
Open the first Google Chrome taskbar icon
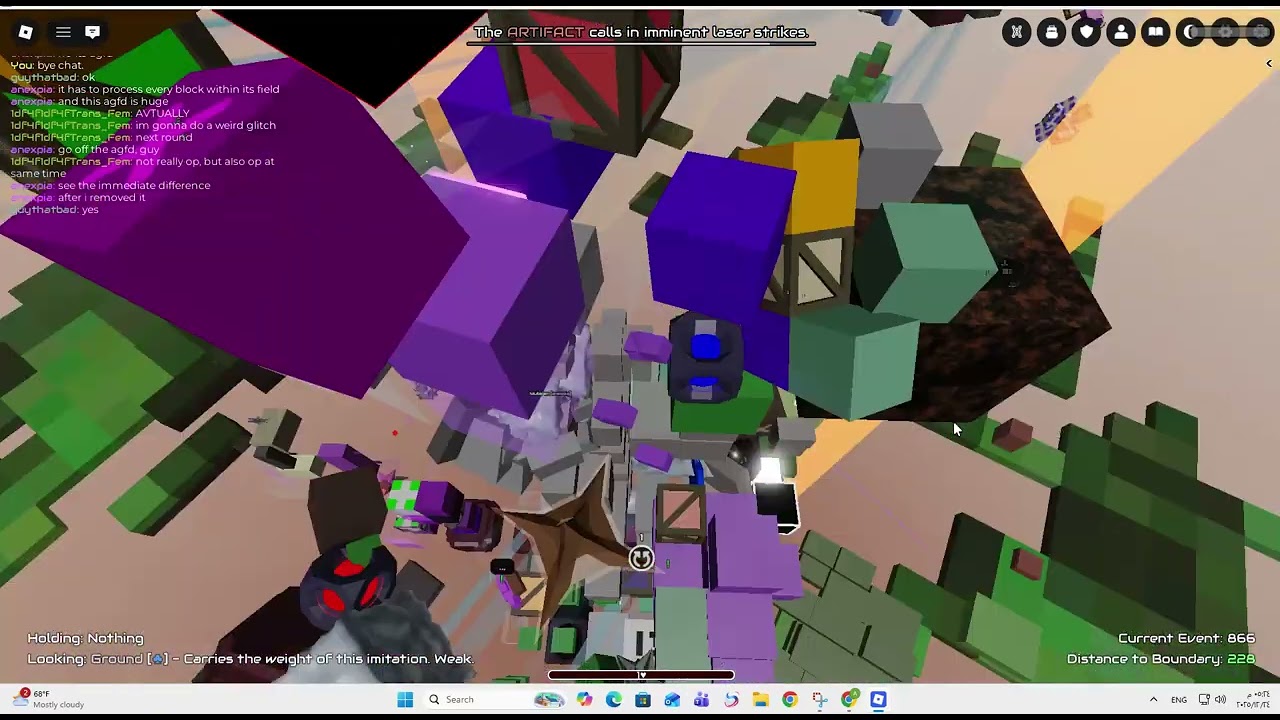pyautogui.click(x=790, y=700)
